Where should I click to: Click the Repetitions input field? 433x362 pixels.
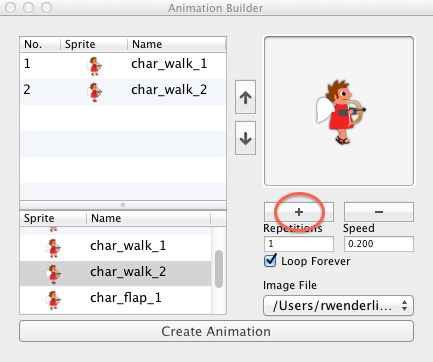[x=299, y=244]
